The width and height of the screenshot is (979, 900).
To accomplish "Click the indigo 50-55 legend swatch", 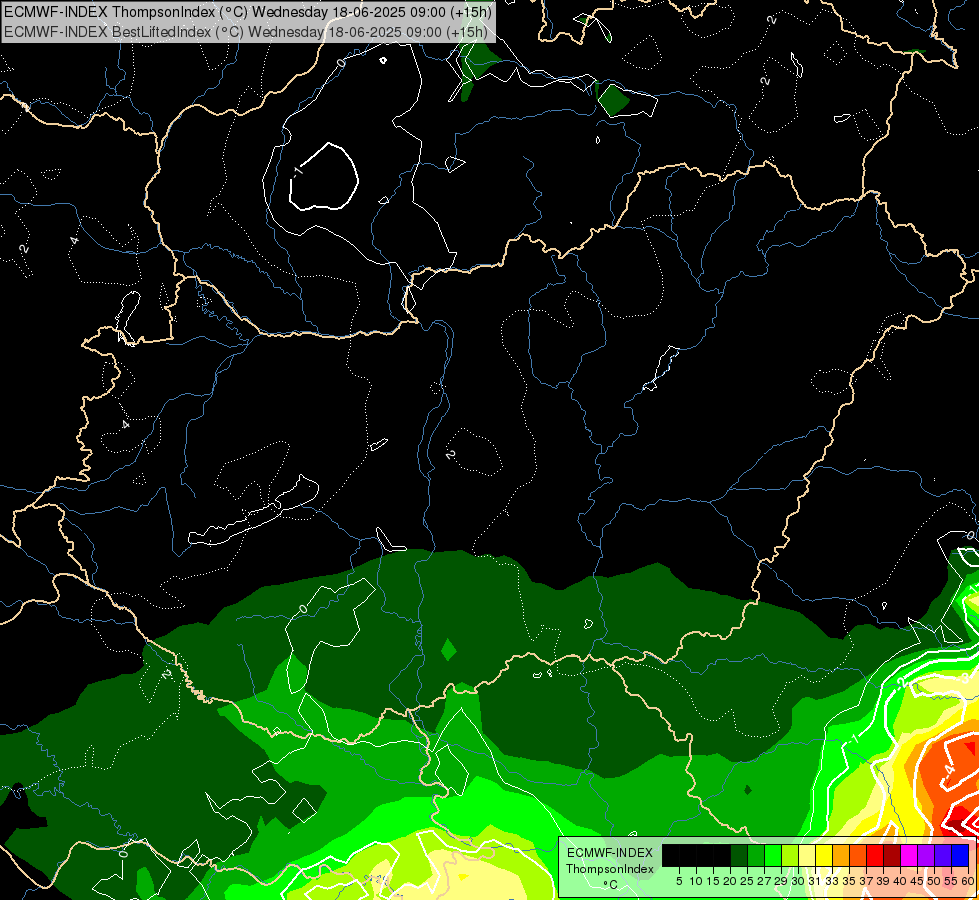I will coord(943,855).
